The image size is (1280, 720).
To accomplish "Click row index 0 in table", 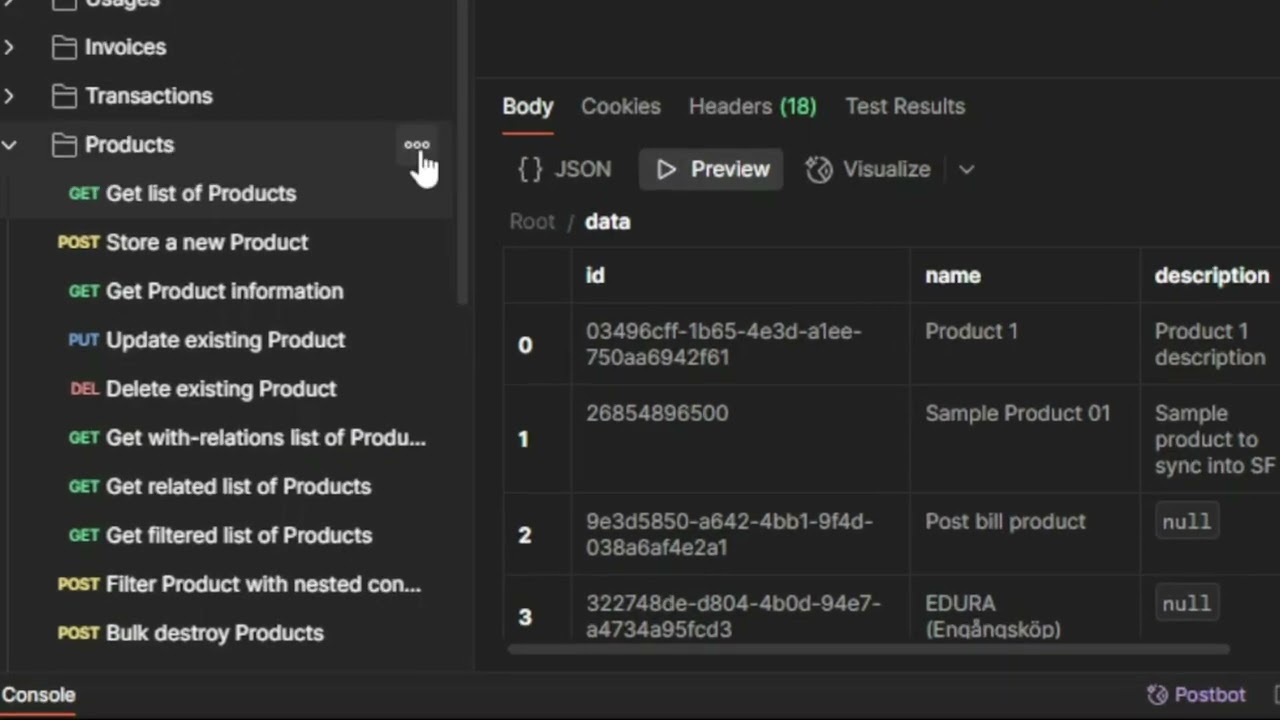I will coord(537,345).
